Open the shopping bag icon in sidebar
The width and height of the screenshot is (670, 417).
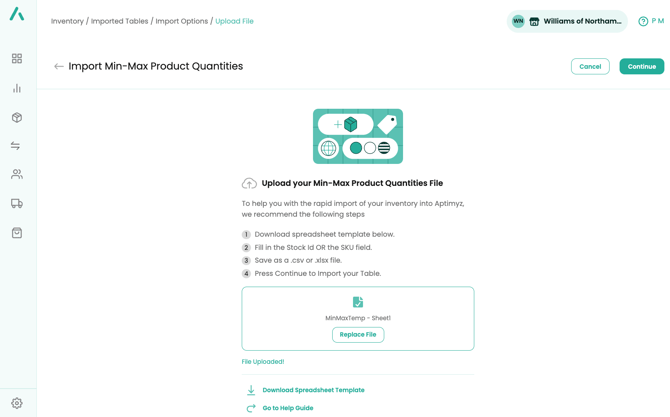point(17,232)
